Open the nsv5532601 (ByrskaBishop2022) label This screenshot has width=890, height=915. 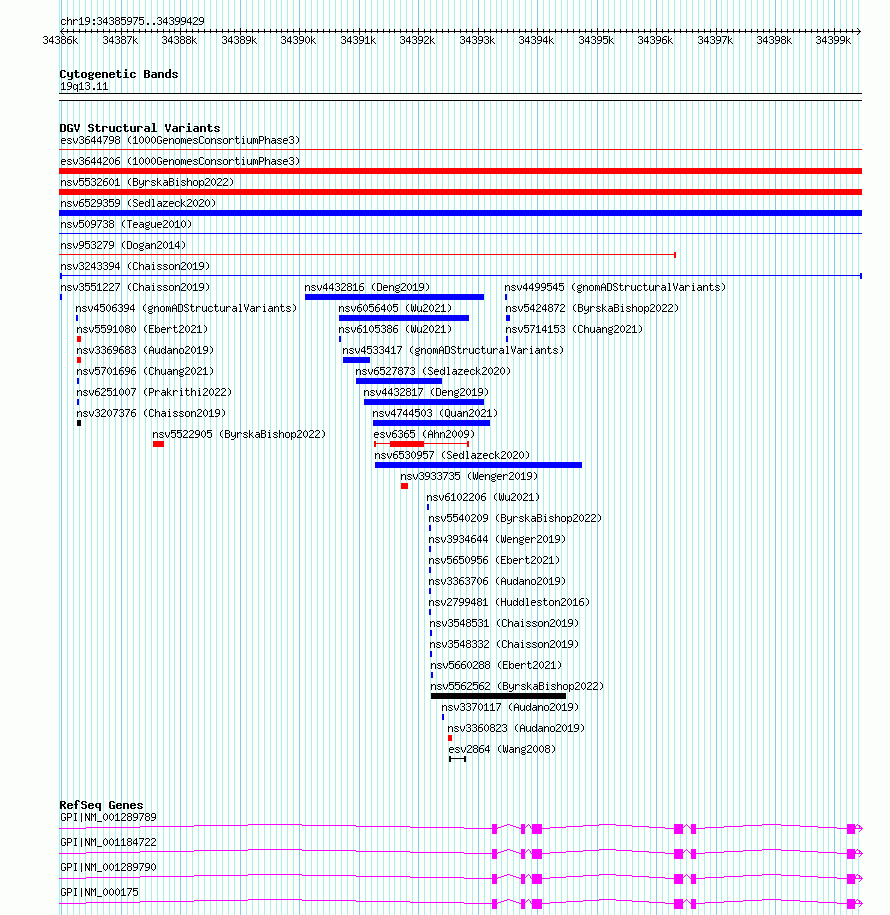click(x=147, y=183)
